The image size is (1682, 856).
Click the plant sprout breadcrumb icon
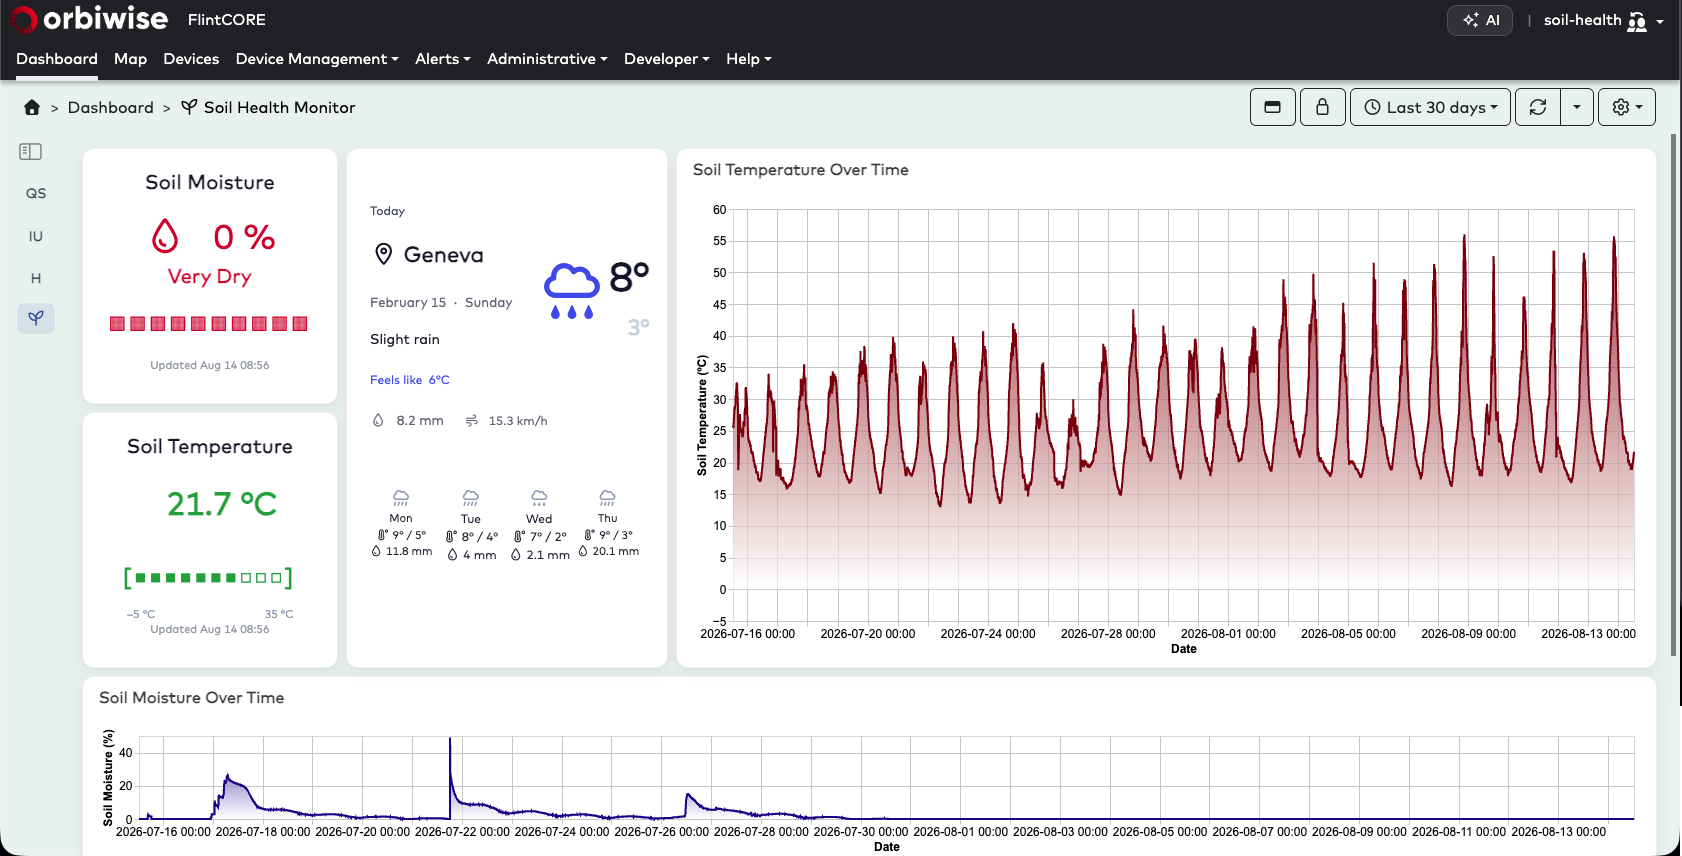point(189,107)
